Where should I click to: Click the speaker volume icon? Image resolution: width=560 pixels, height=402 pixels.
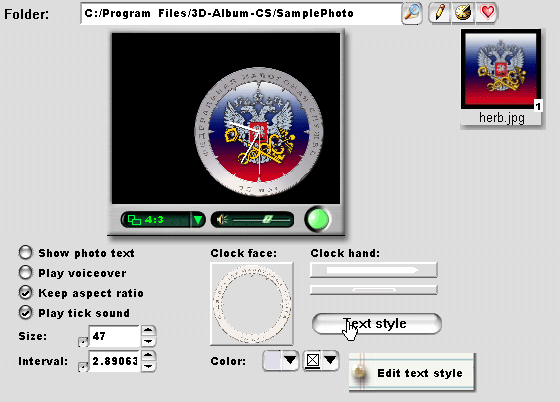pos(222,220)
